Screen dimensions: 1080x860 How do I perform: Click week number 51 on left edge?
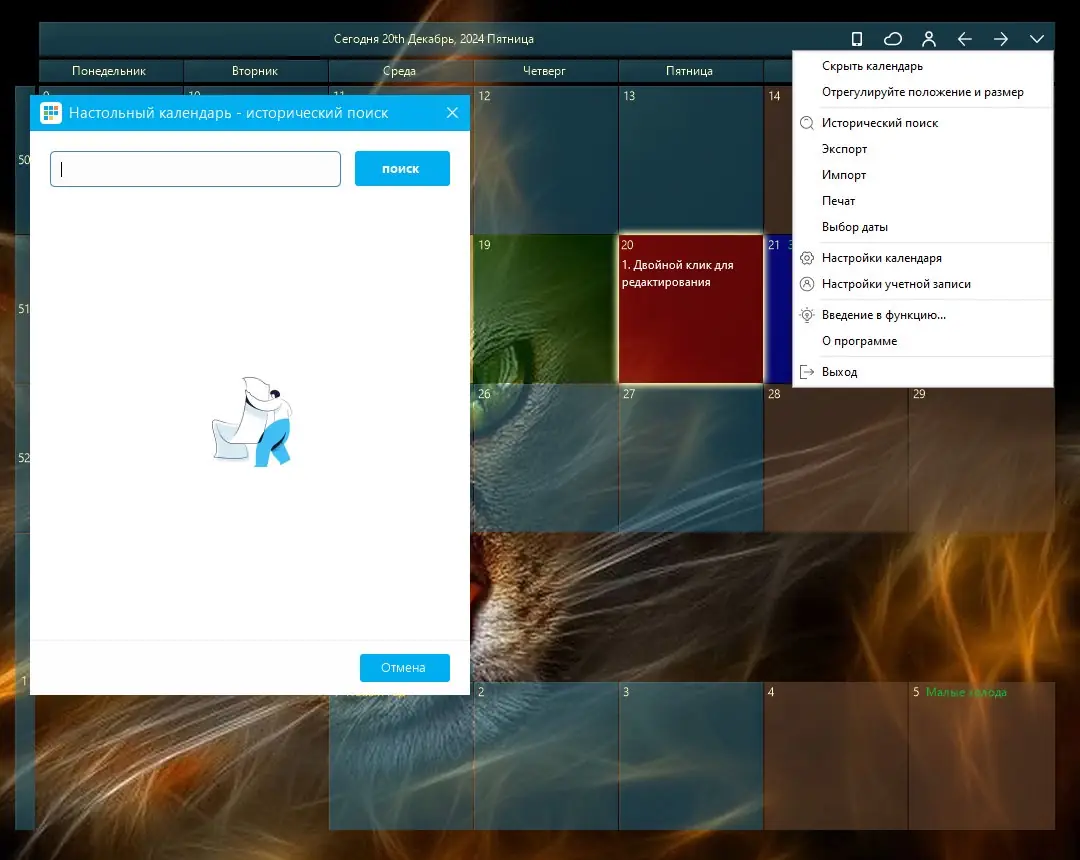[24, 308]
